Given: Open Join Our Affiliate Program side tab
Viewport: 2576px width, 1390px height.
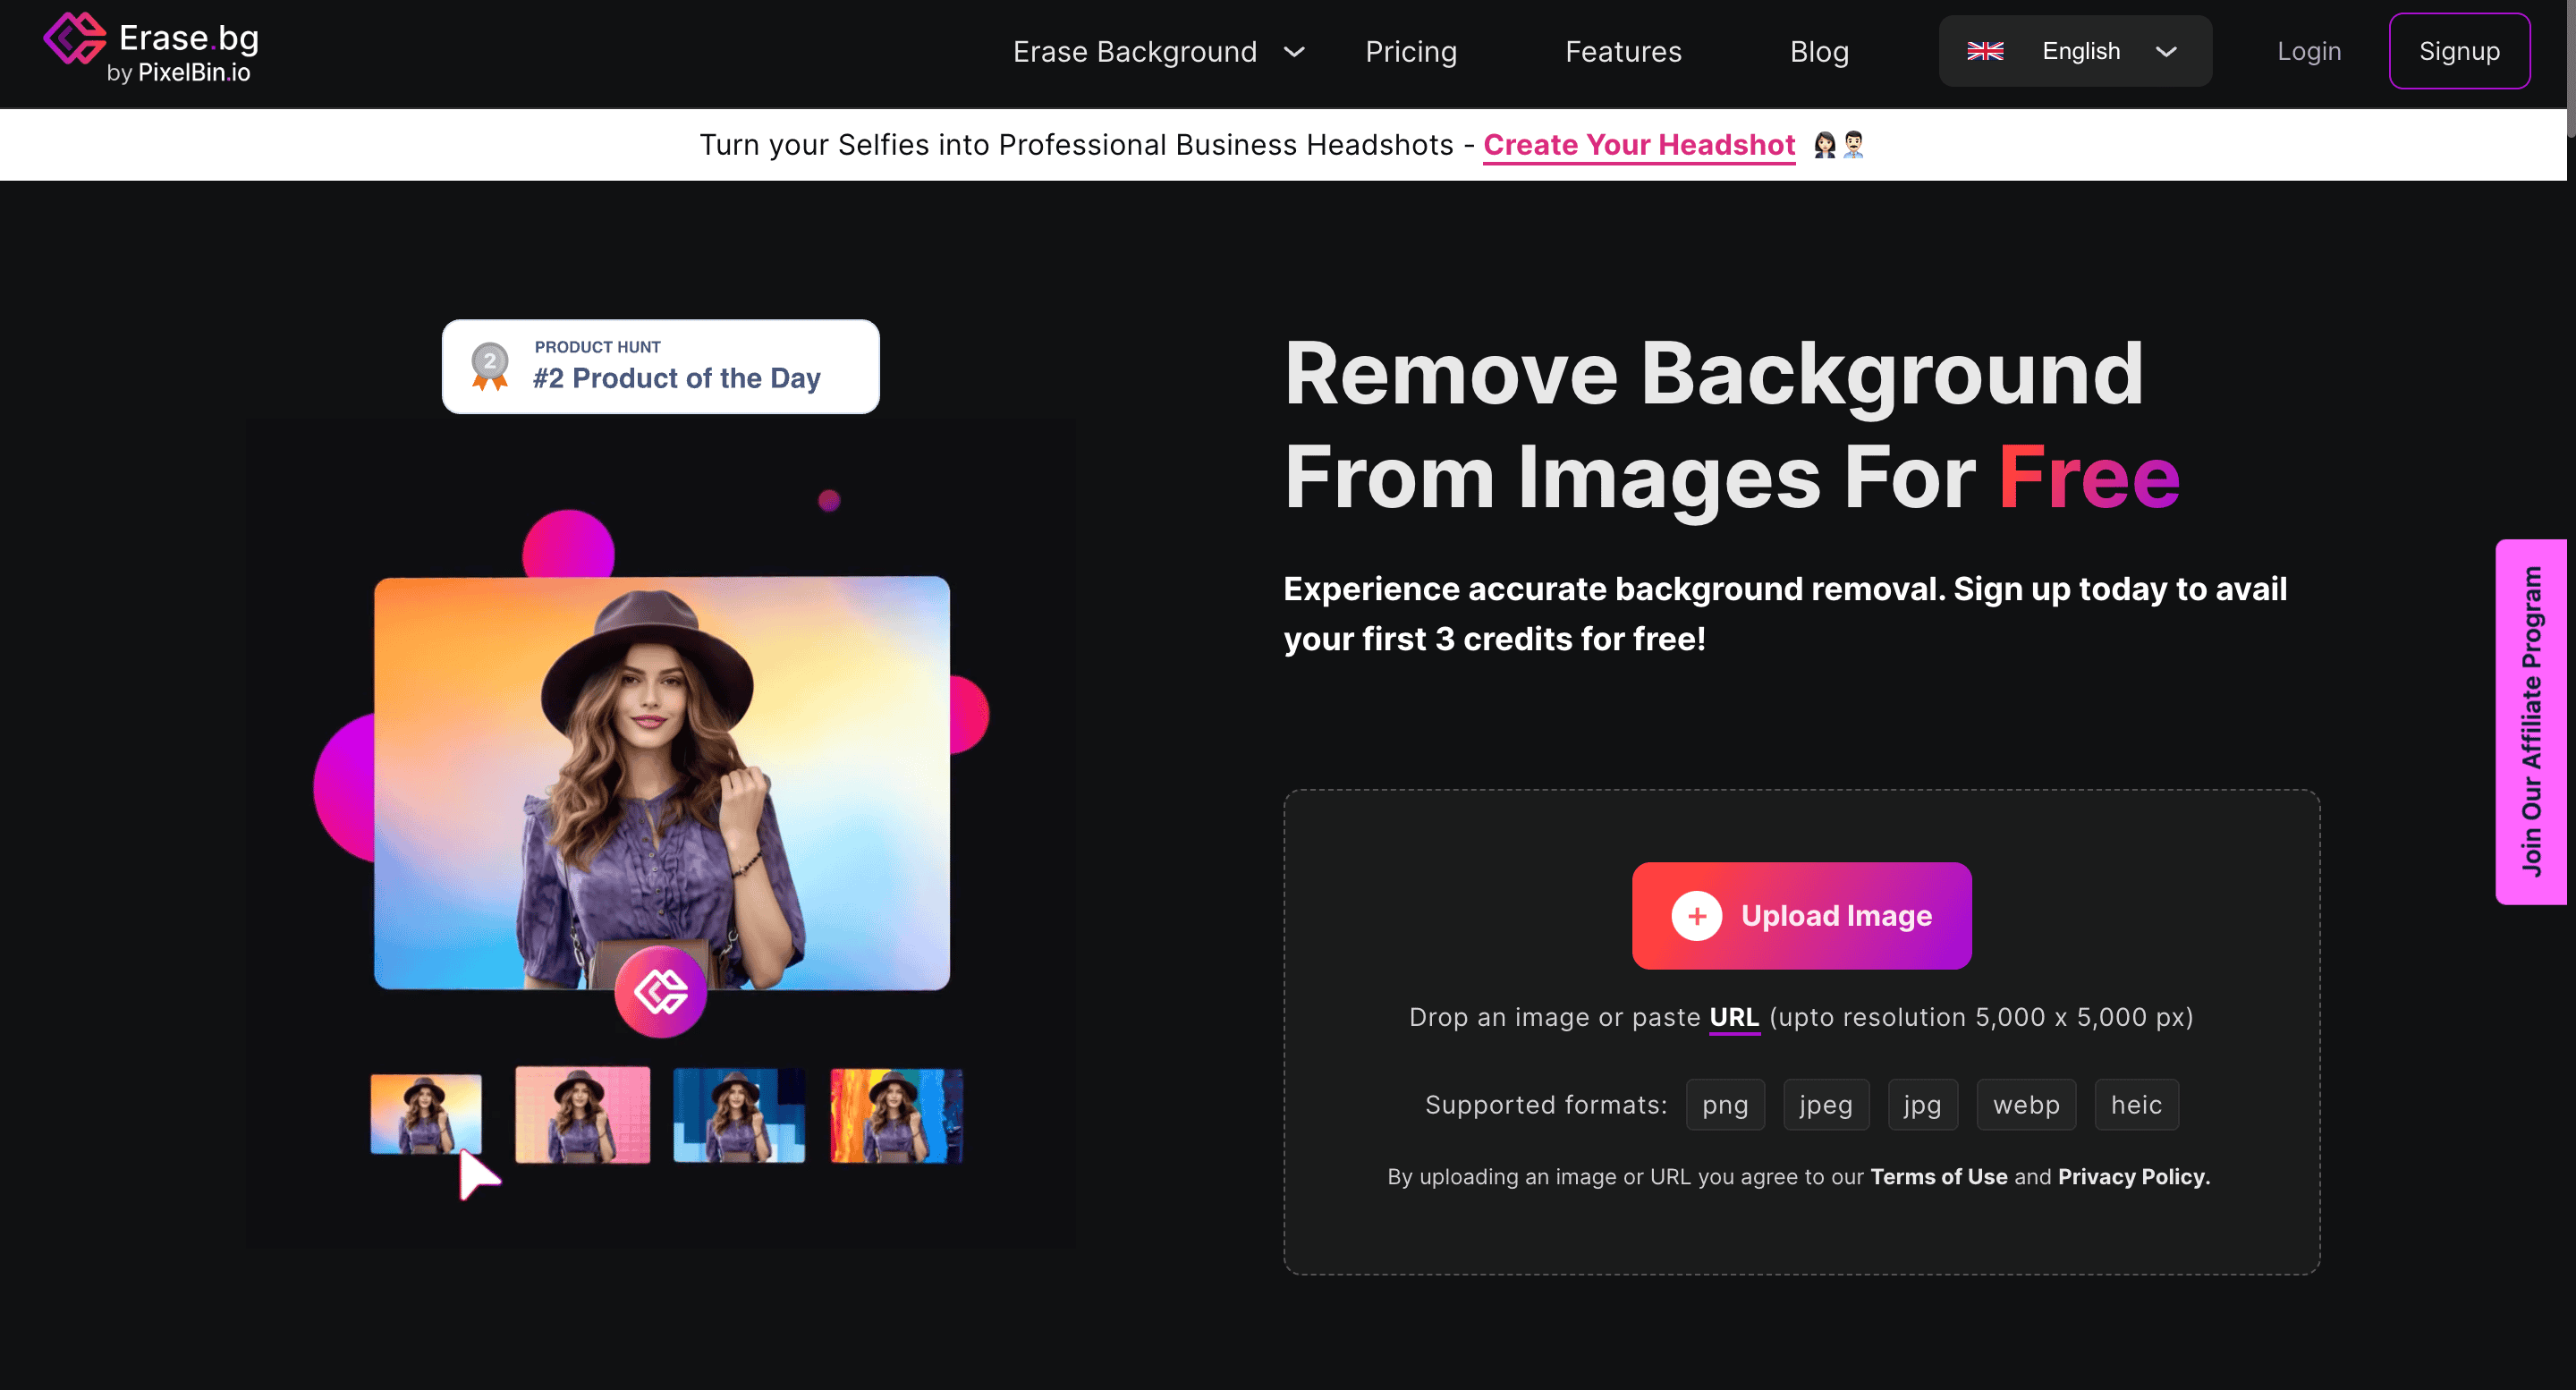Looking at the screenshot, I should point(2530,722).
